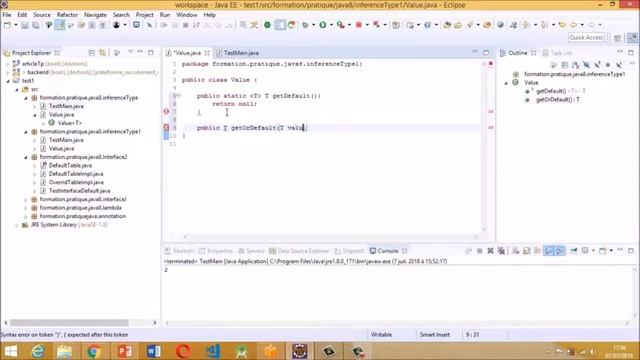Expand the JRE System Library node
Viewport: 640px width, 360px height.
pyautogui.click(x=17, y=225)
